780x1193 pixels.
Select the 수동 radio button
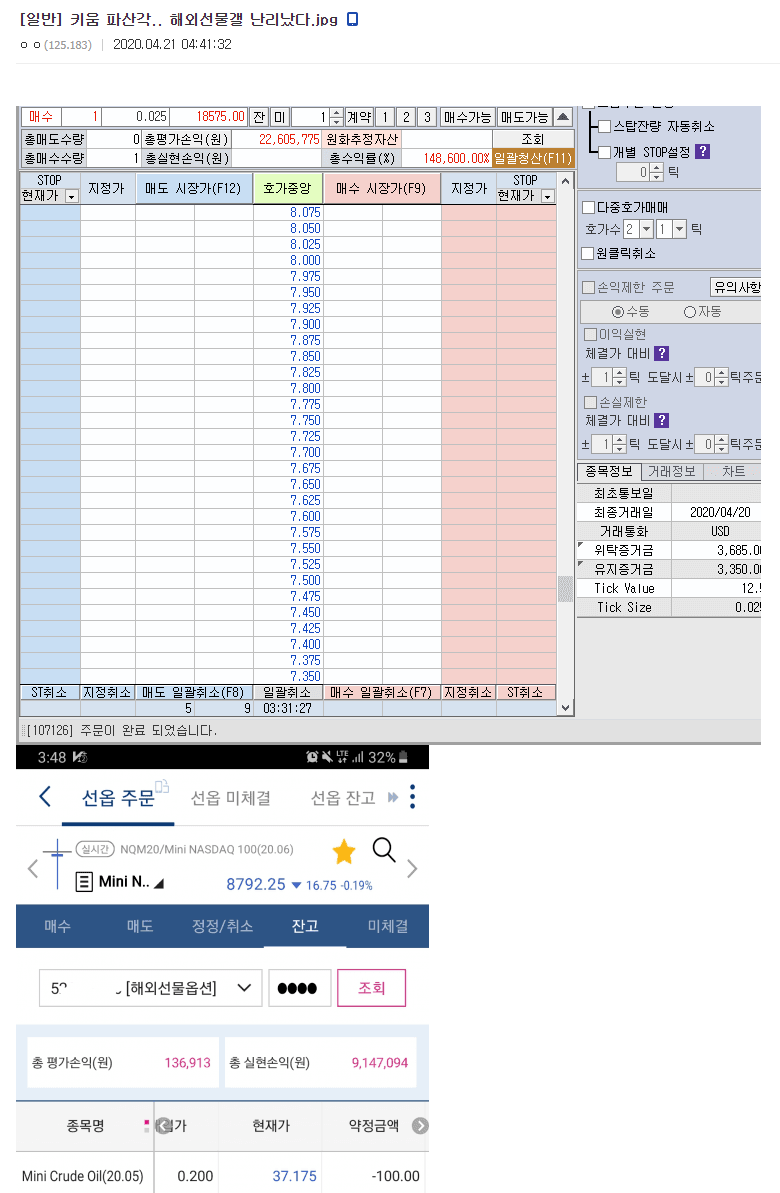[x=618, y=312]
